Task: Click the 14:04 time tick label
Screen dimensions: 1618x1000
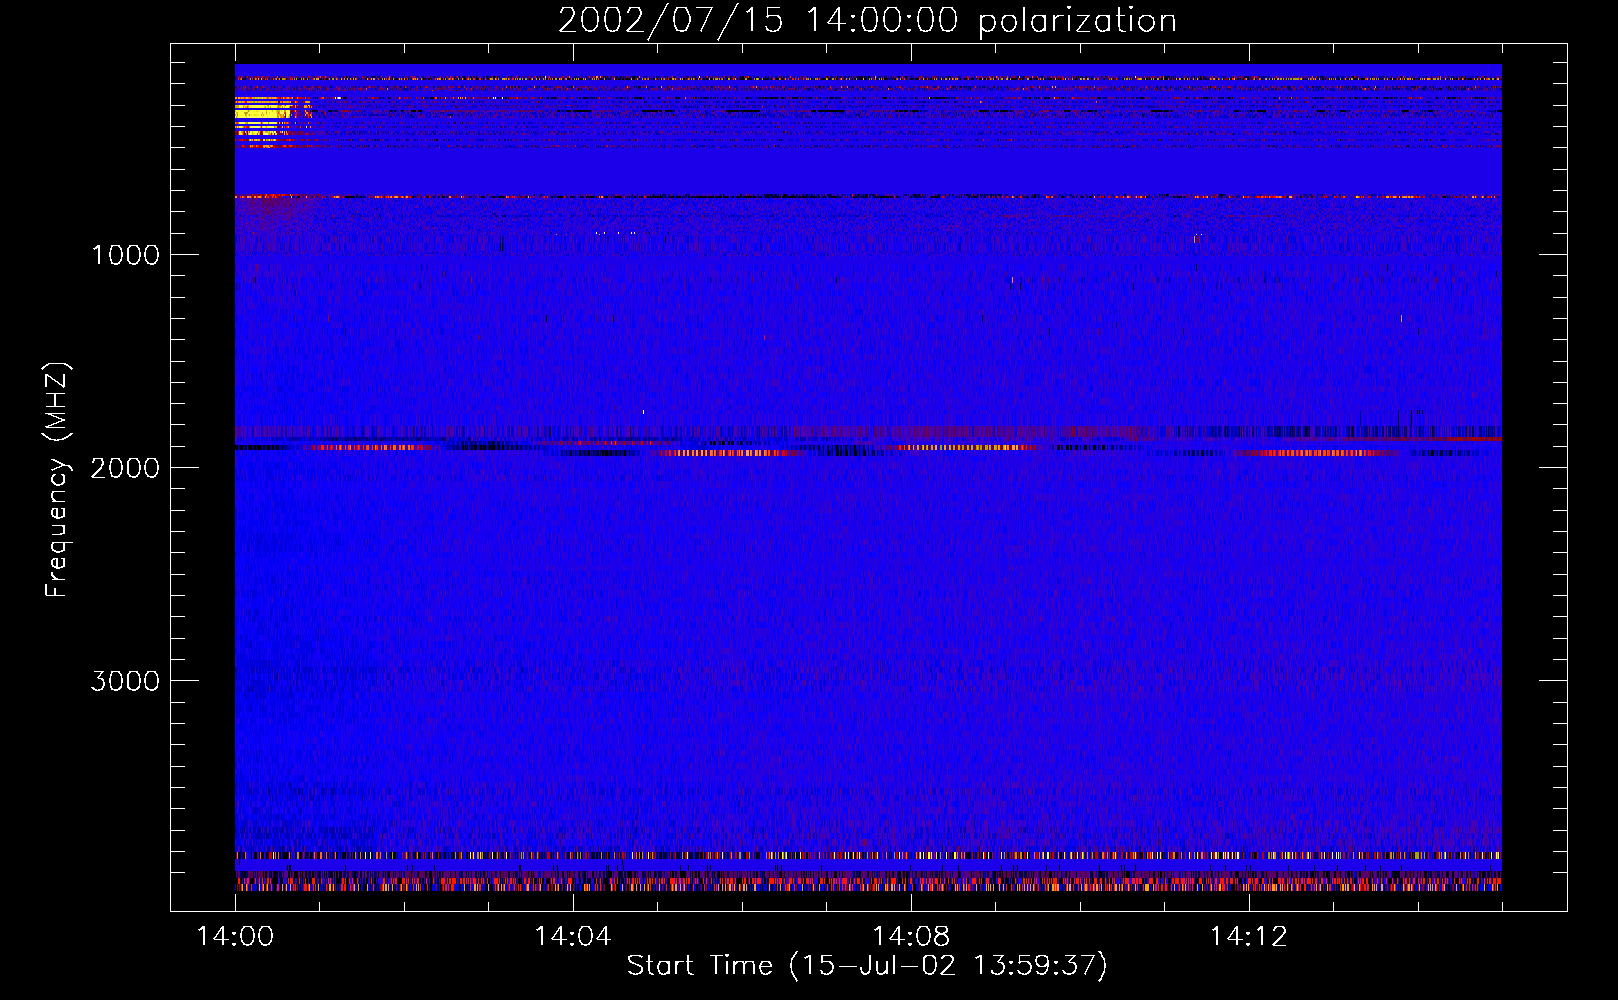Action: [572, 936]
